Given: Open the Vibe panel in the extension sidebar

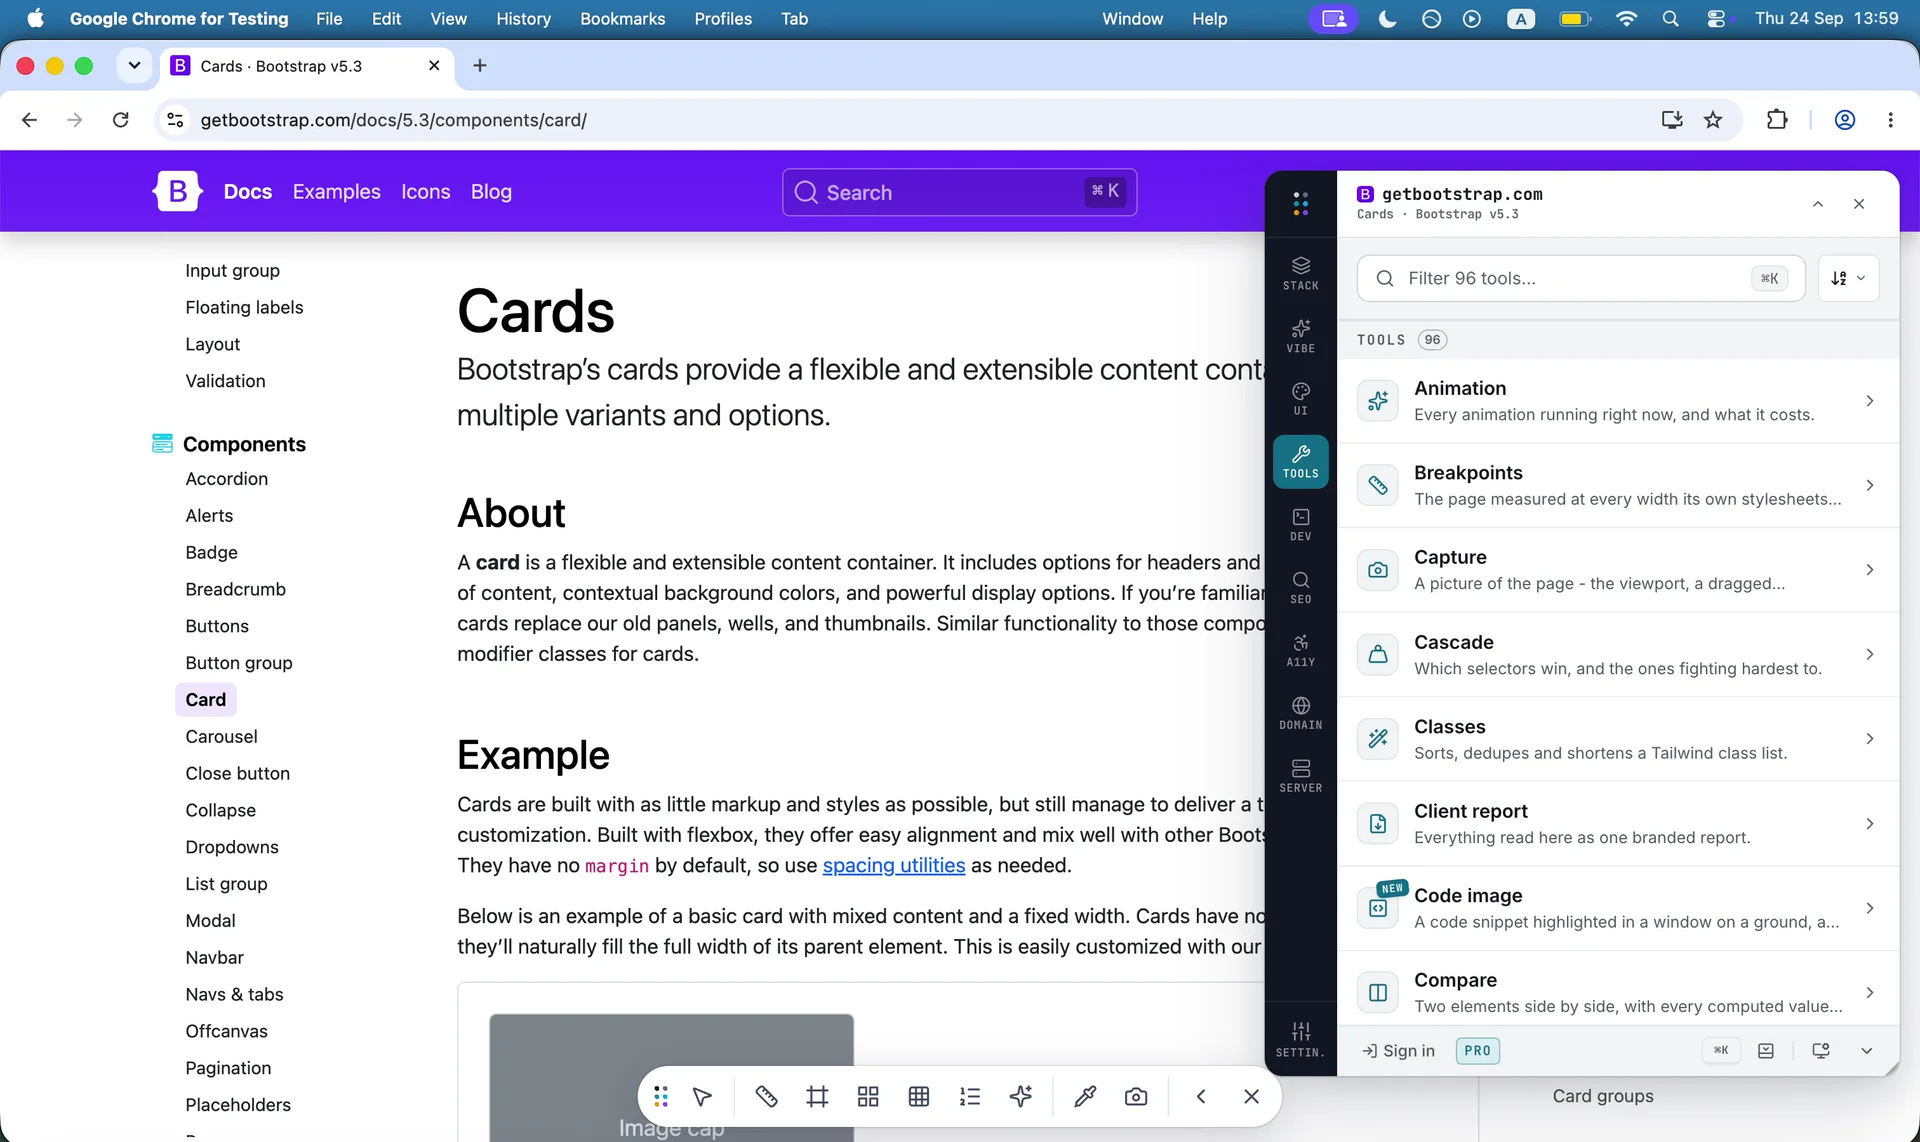Looking at the screenshot, I should pyautogui.click(x=1300, y=335).
